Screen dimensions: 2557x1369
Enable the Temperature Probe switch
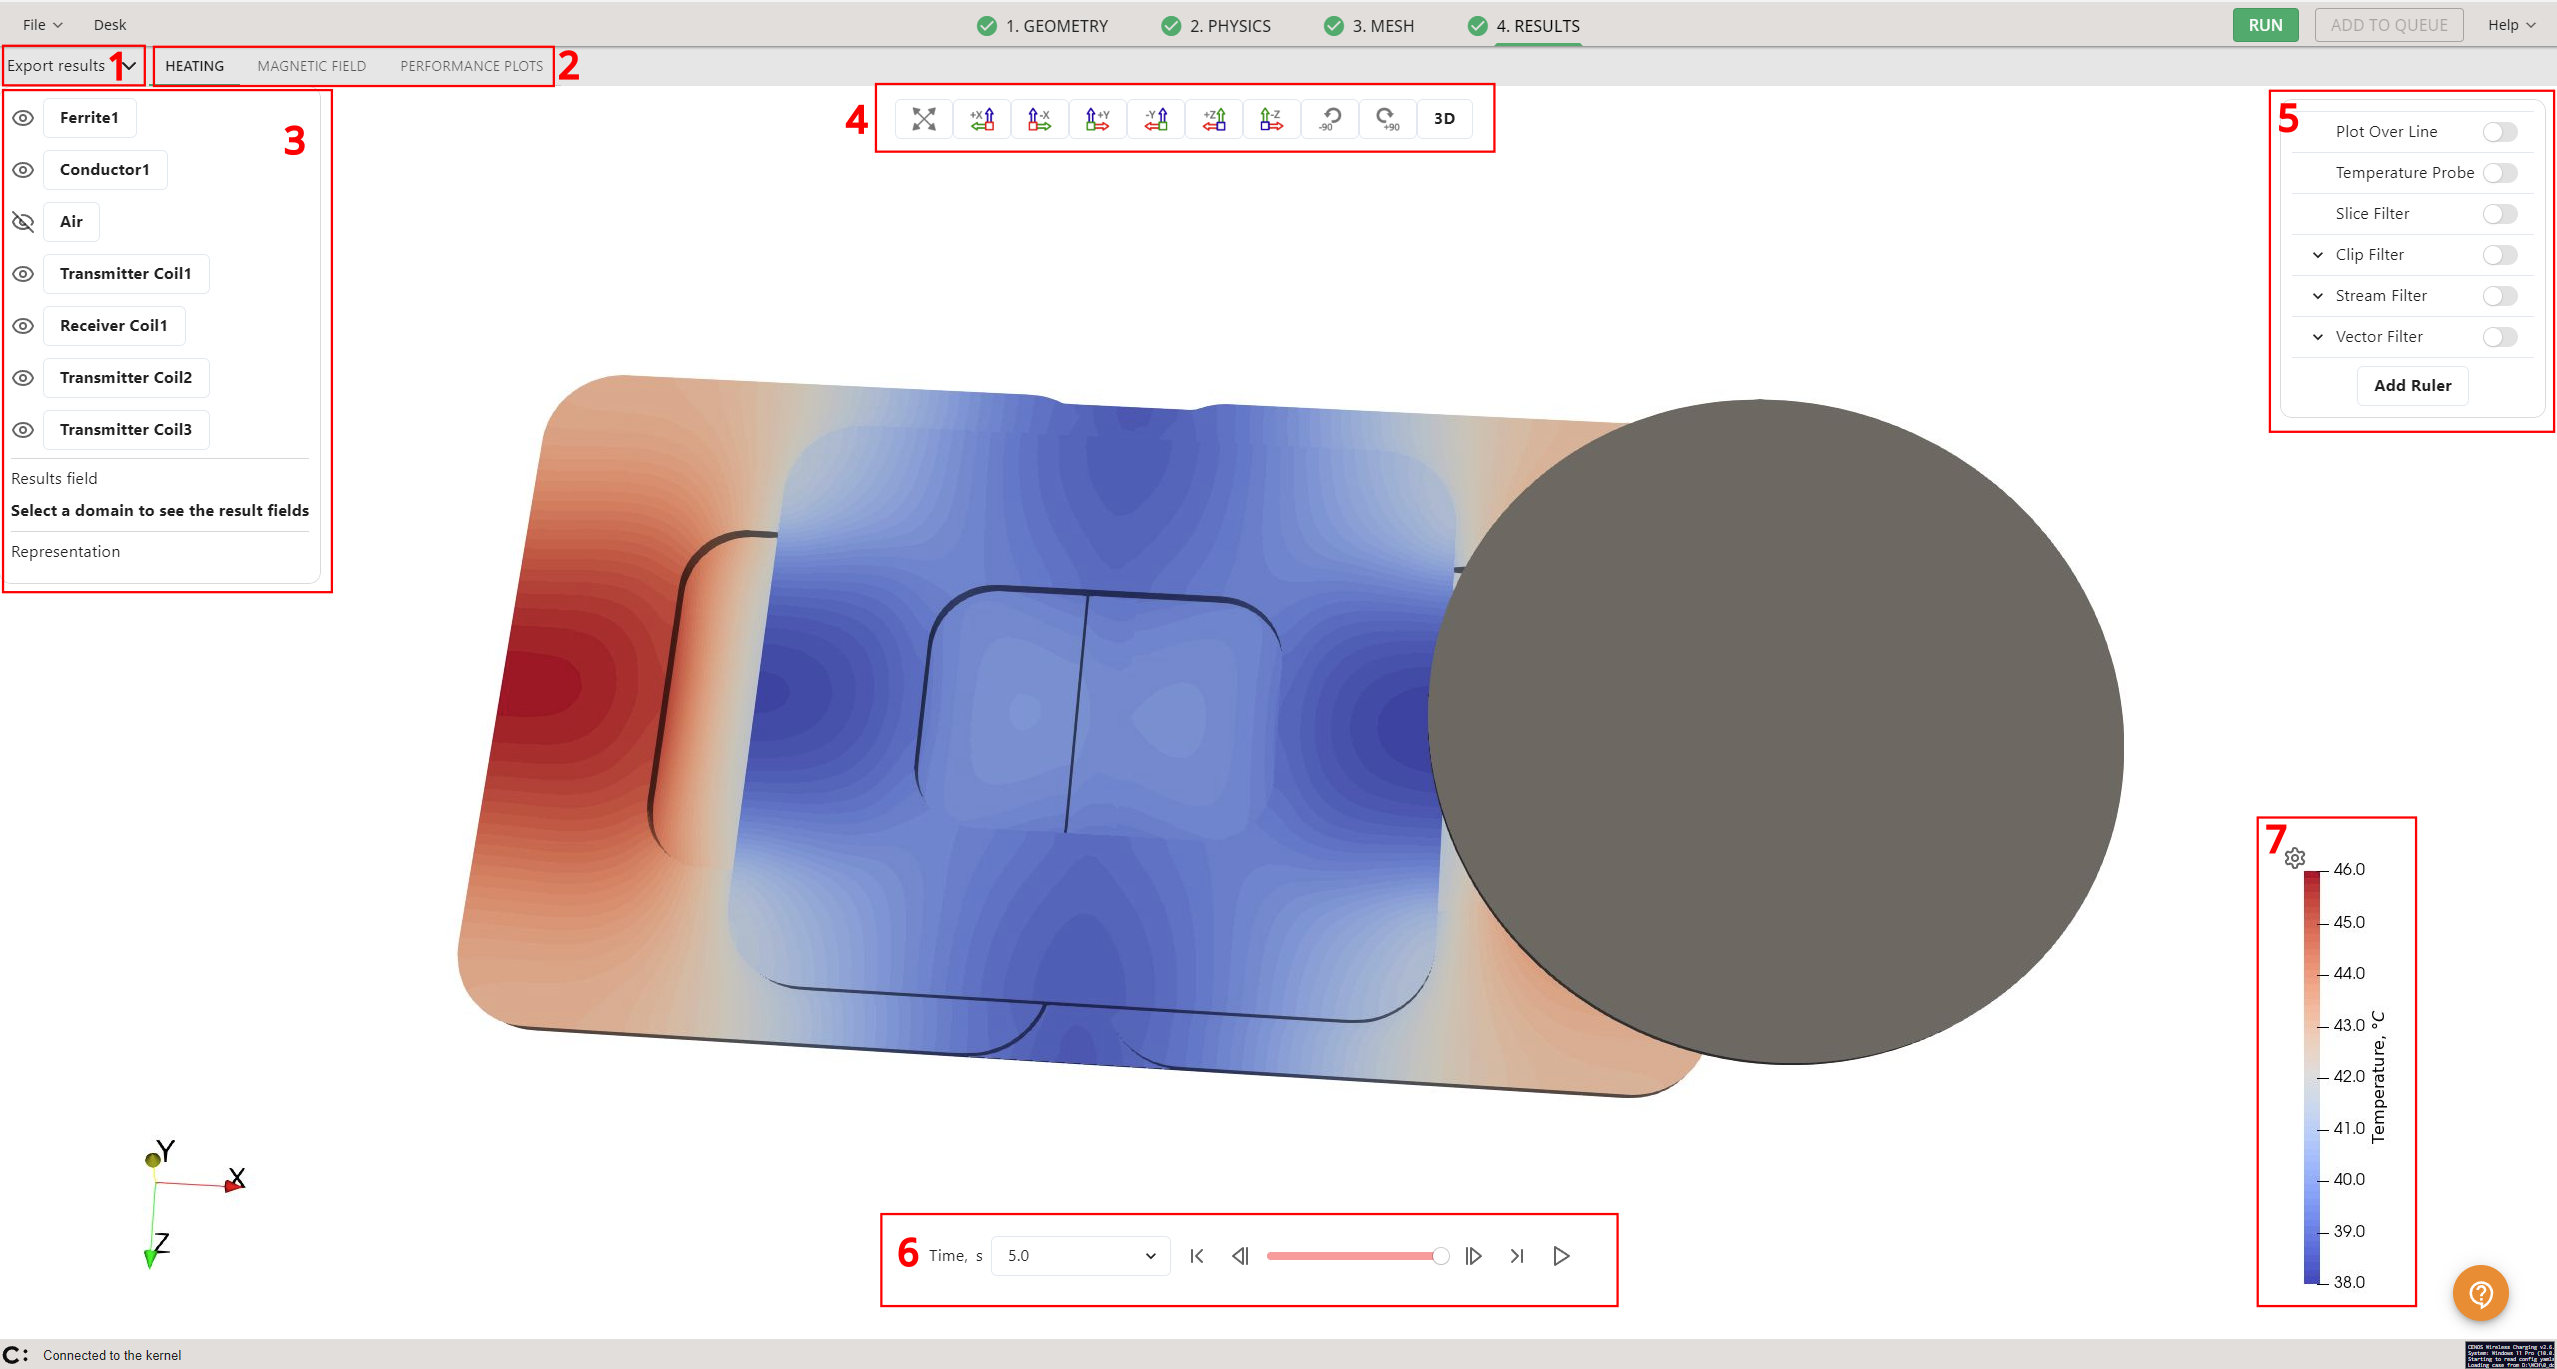2499,173
